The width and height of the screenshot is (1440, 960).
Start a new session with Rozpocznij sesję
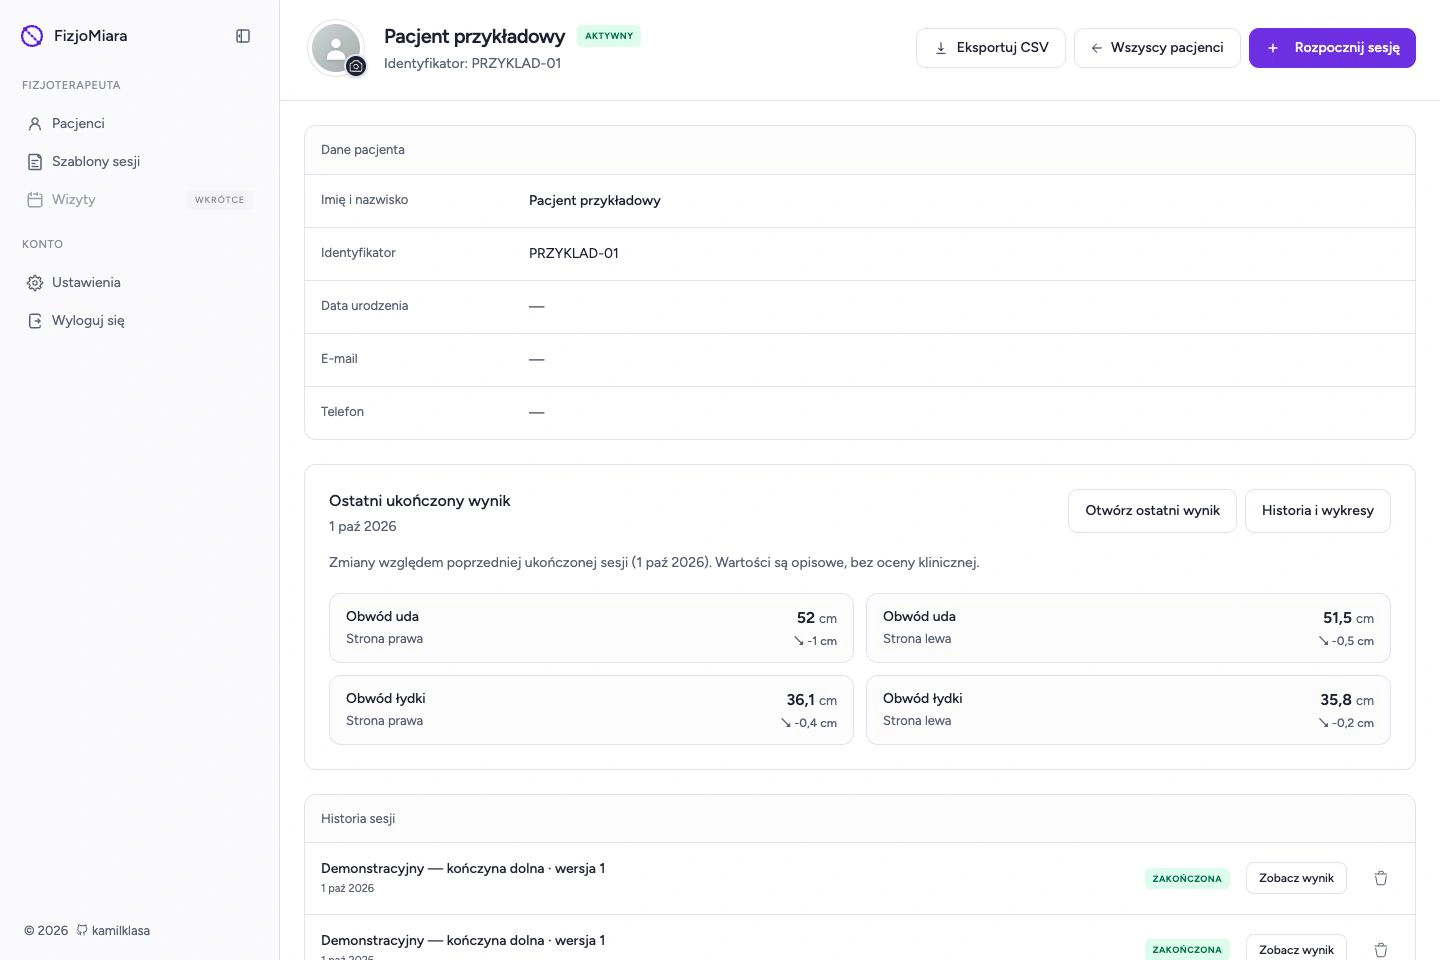[1332, 48]
